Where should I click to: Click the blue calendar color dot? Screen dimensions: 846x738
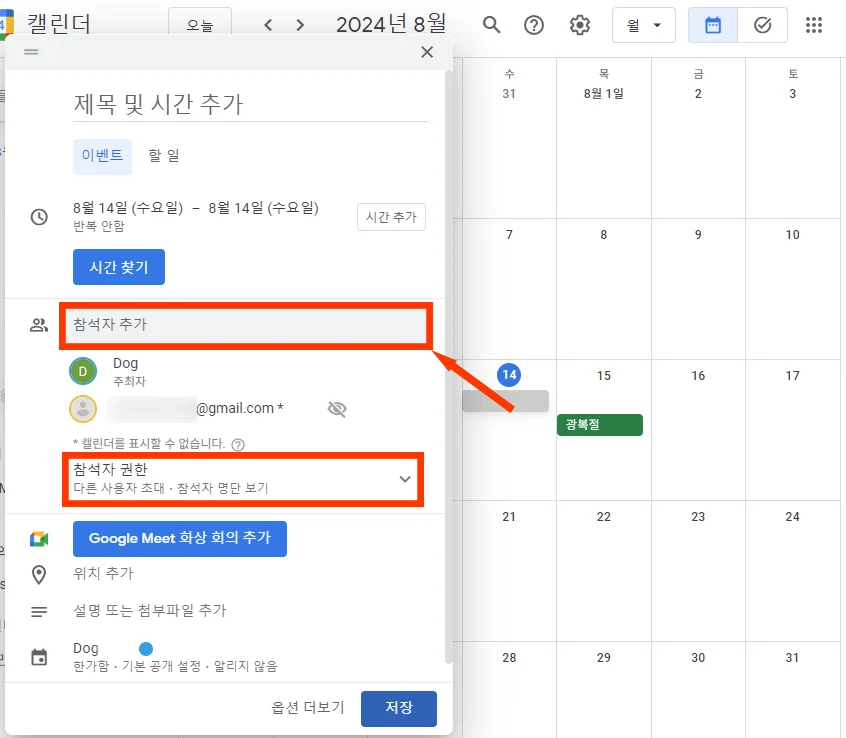coord(146,648)
